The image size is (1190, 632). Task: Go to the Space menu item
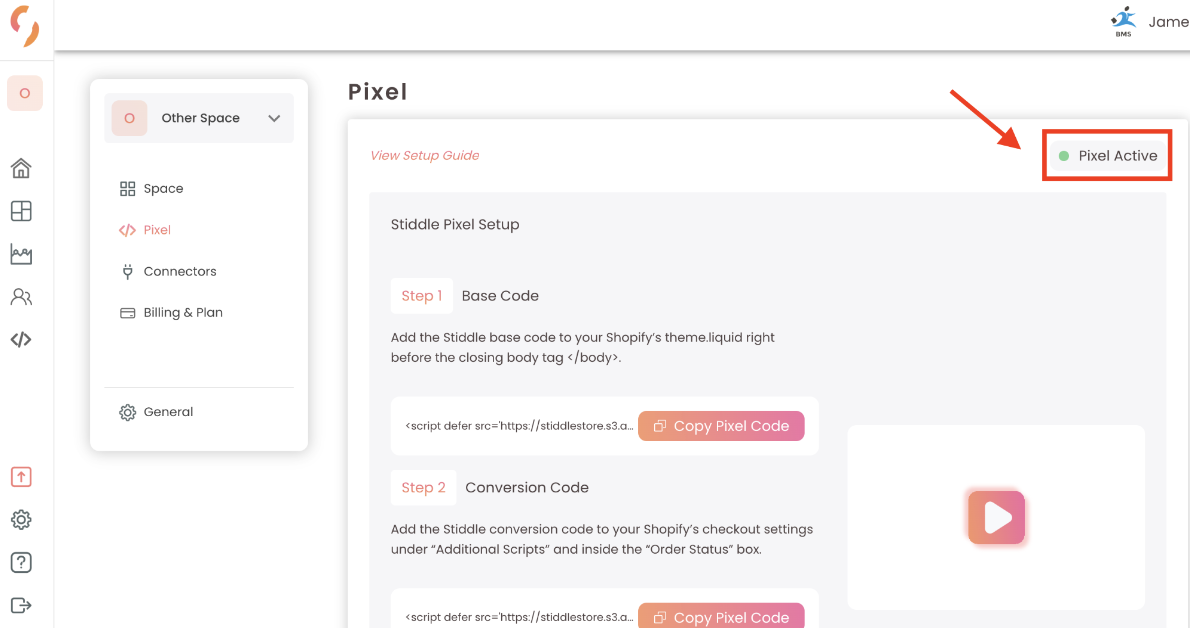[x=152, y=189]
